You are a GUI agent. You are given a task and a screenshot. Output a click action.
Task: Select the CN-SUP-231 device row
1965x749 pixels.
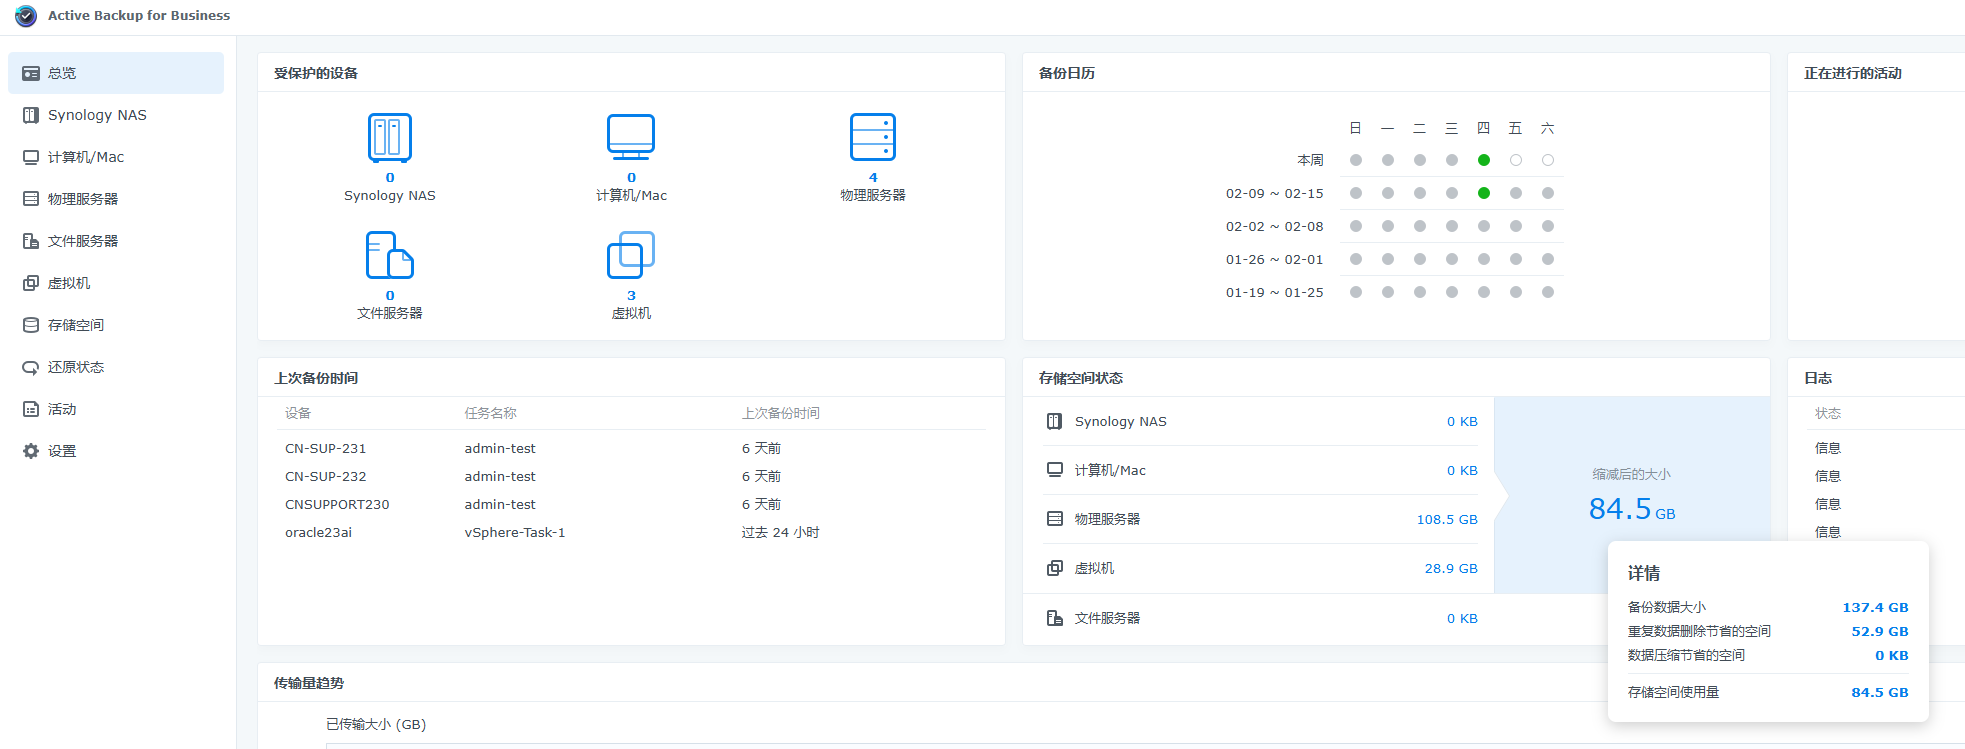pyautogui.click(x=631, y=448)
